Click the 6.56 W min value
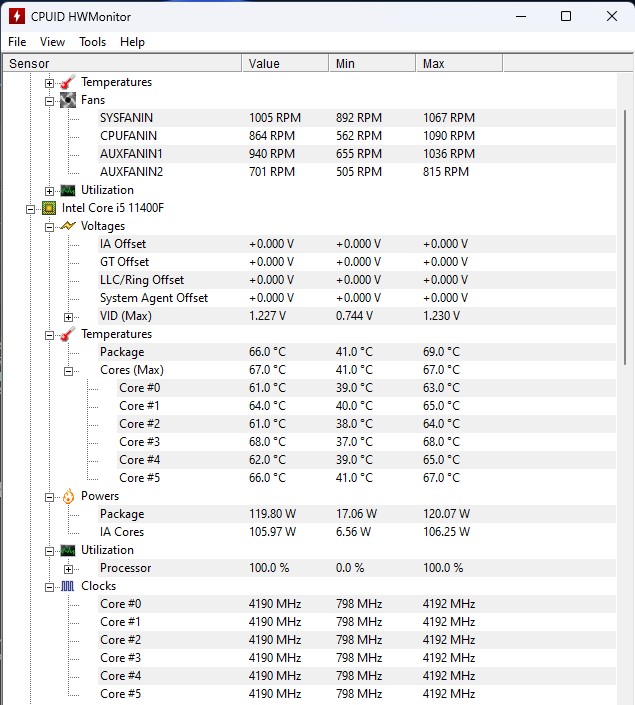Viewport: 635px width, 705px height. click(x=353, y=531)
